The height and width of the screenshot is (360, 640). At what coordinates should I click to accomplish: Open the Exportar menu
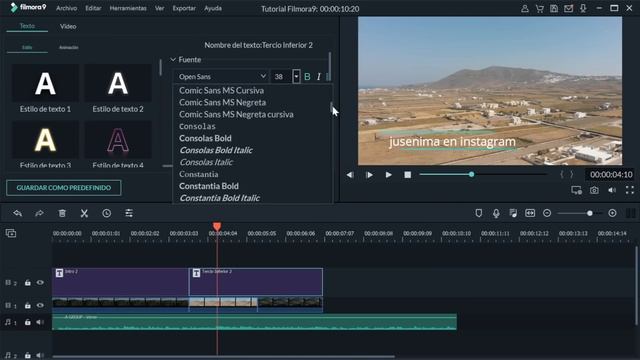(184, 8)
